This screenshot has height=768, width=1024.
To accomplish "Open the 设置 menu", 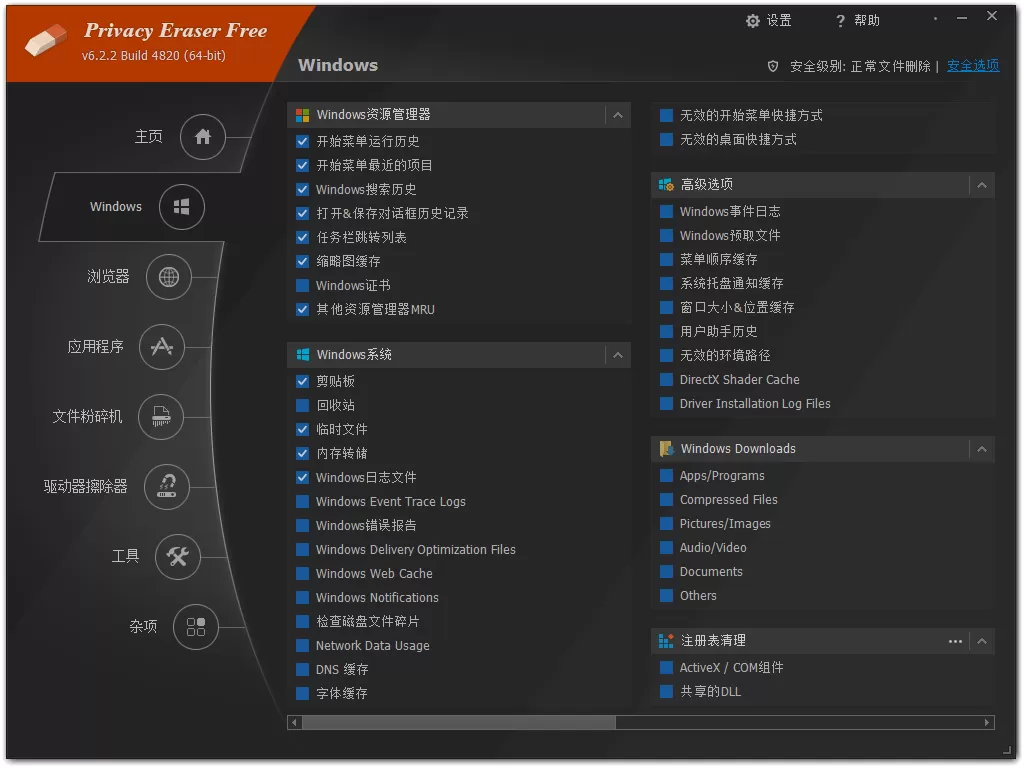I will (x=770, y=19).
